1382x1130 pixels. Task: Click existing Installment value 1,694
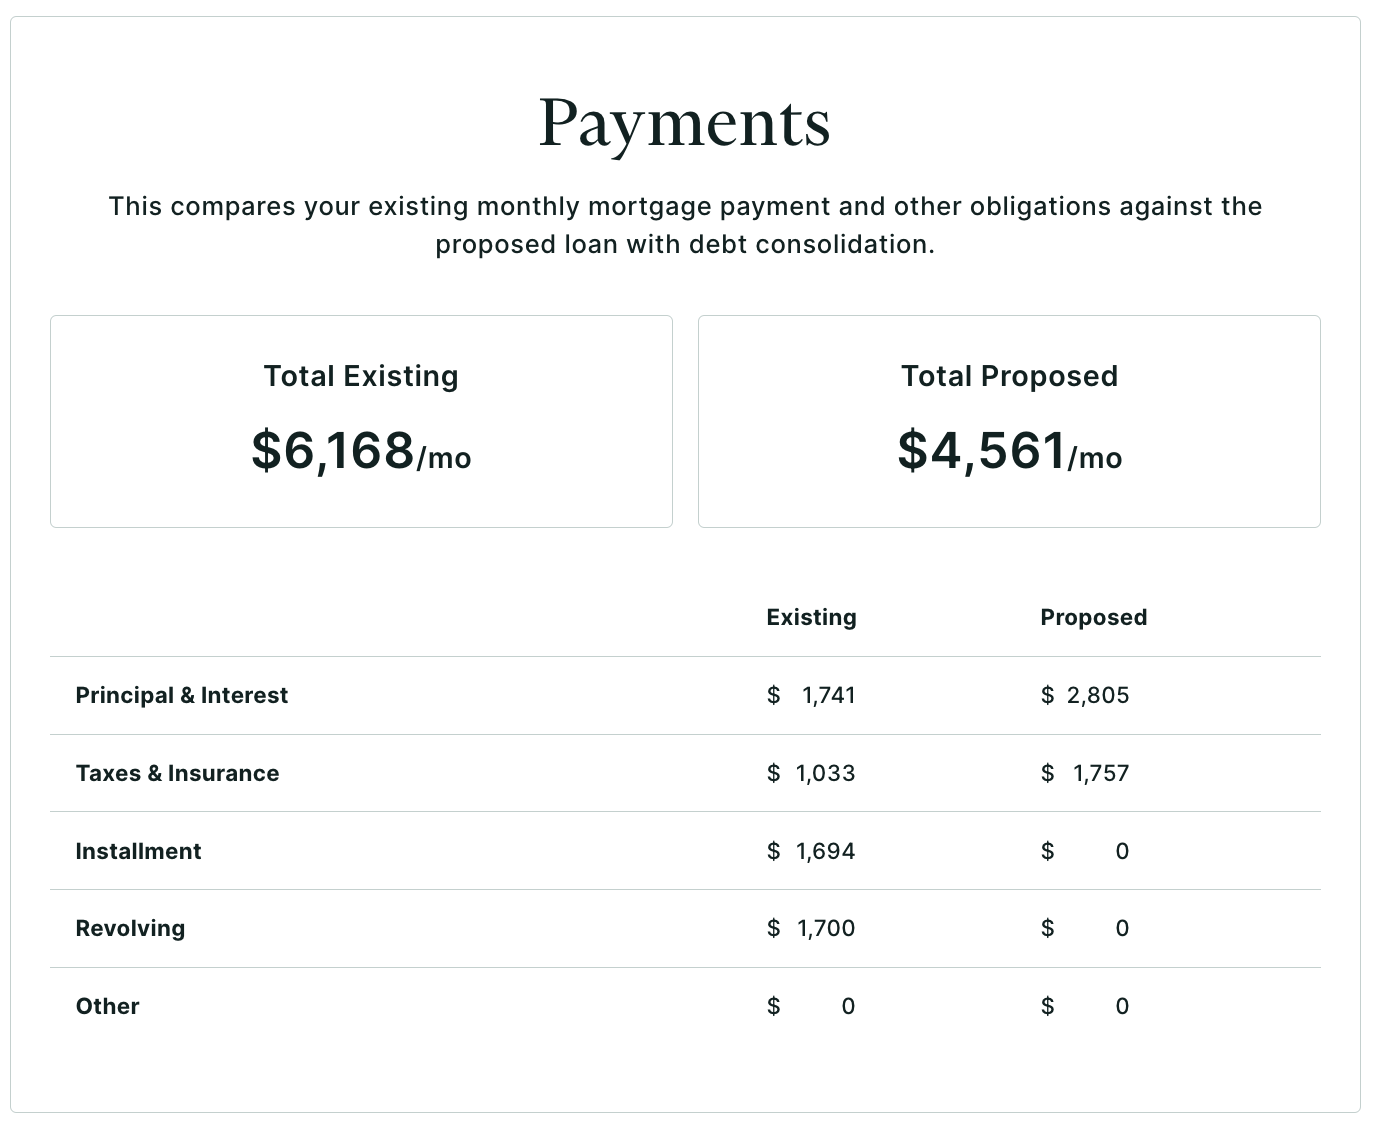click(x=825, y=851)
